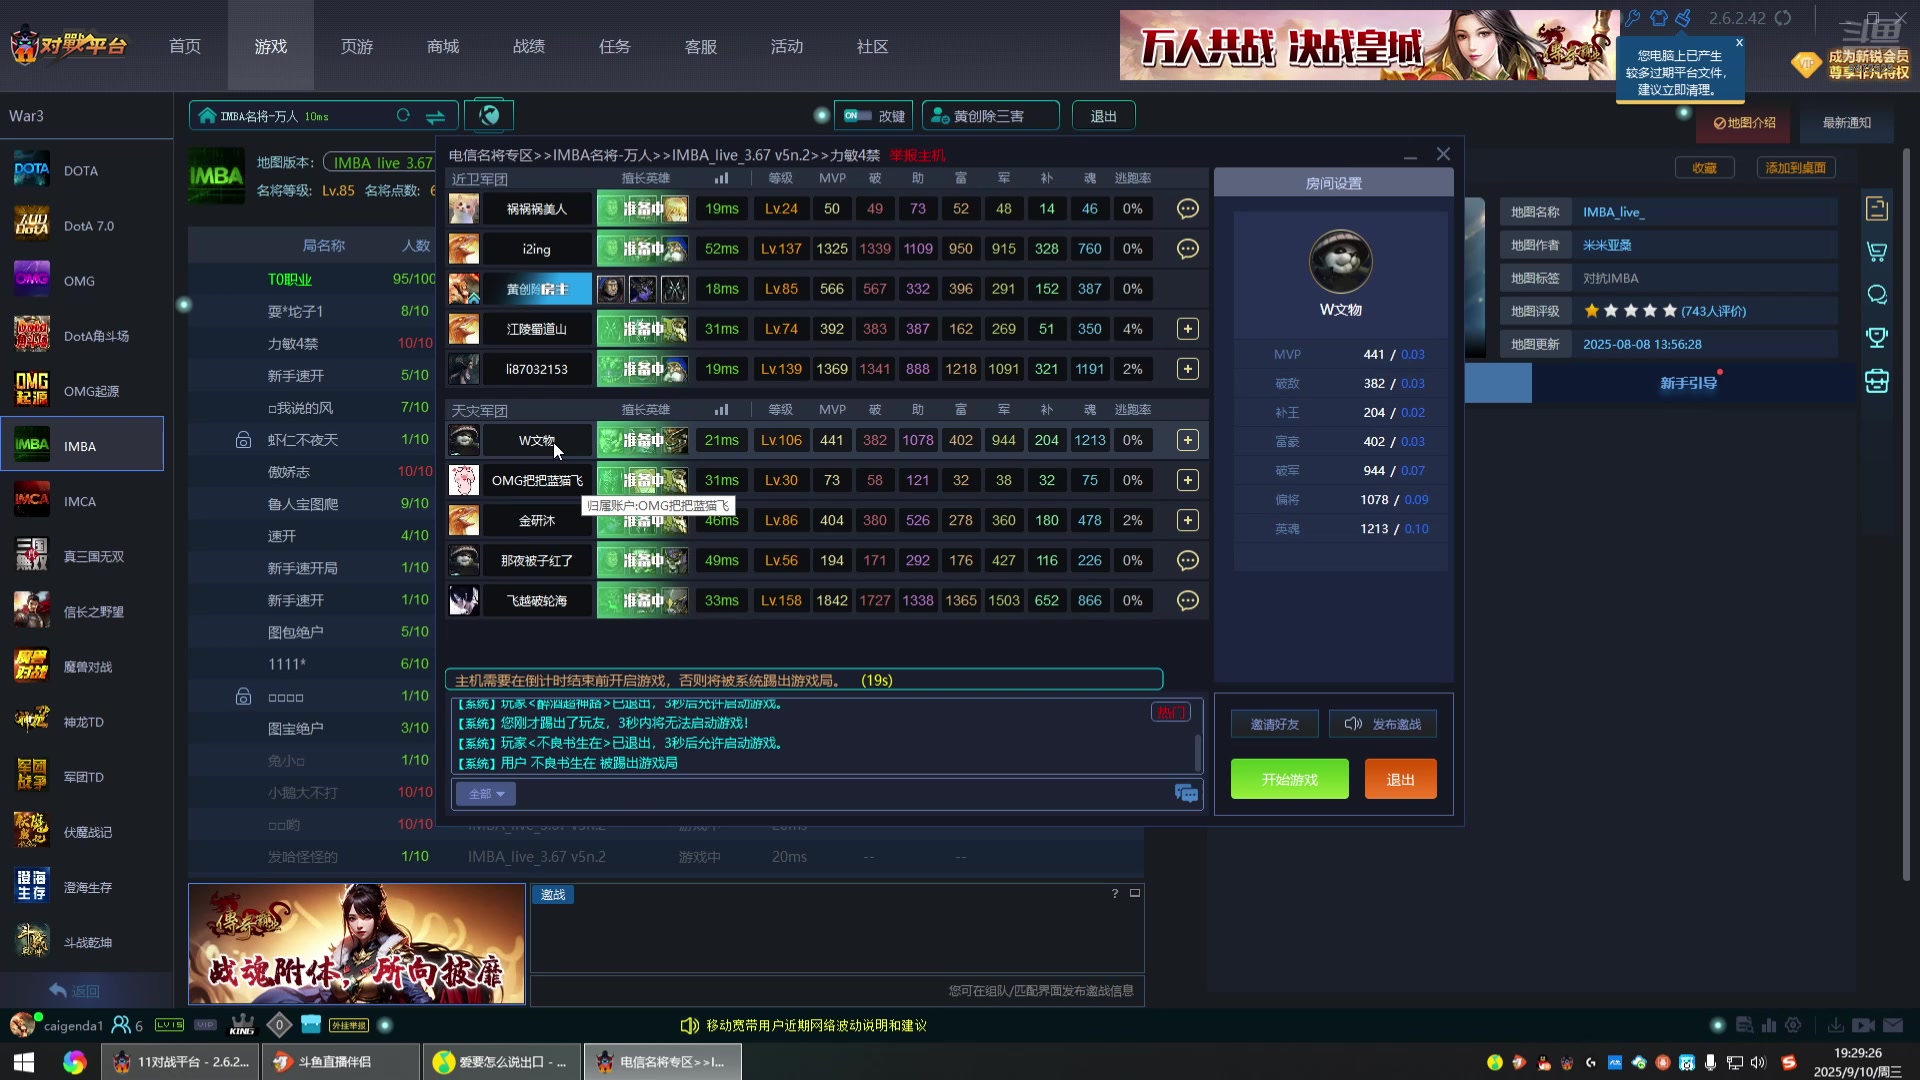Open chat bubble for 飞越破轮海 row

pyautogui.click(x=1187, y=600)
